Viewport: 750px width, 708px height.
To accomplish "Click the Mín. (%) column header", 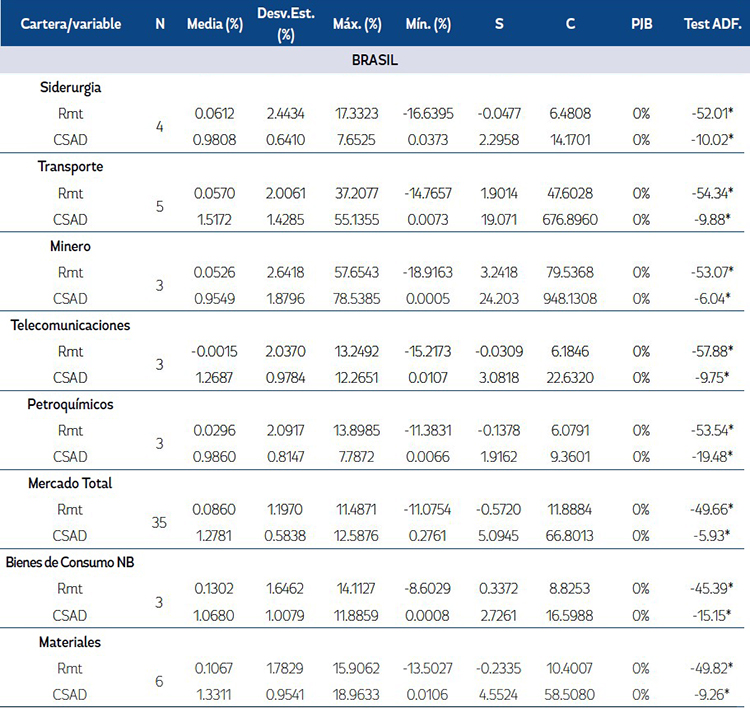I will 429,23.
